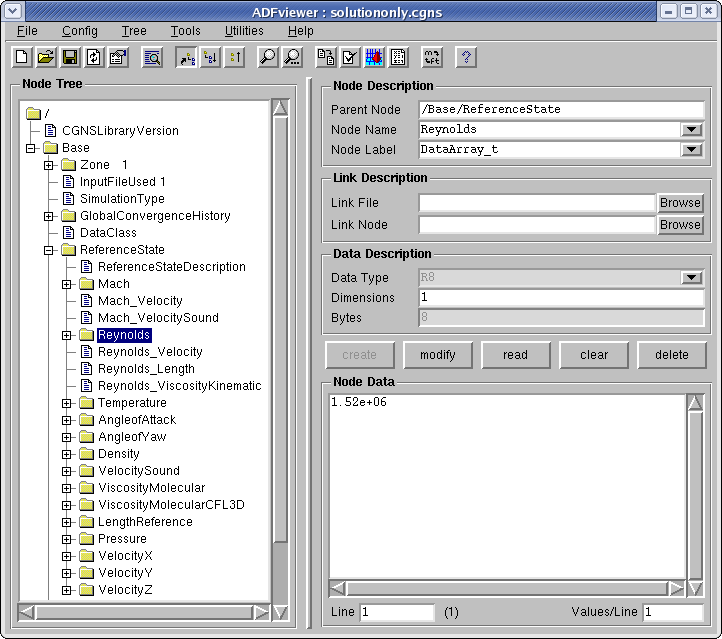
Task: Click the window menu arrow in title bar
Action: [x=12, y=11]
